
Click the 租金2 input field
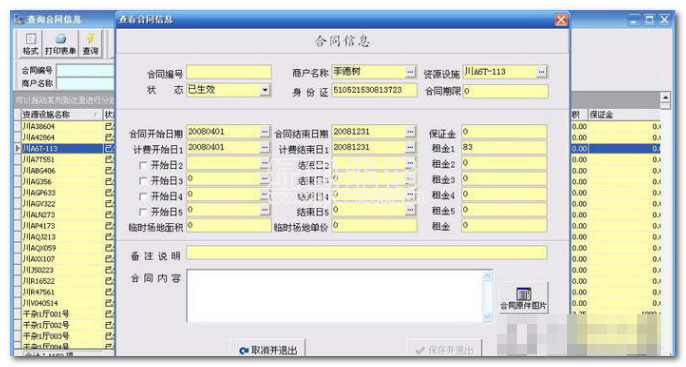tap(504, 163)
